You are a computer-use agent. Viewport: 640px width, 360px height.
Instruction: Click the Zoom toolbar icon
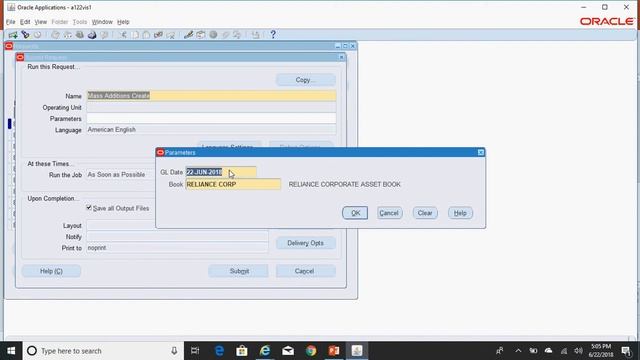pyautogui.click(x=200, y=35)
